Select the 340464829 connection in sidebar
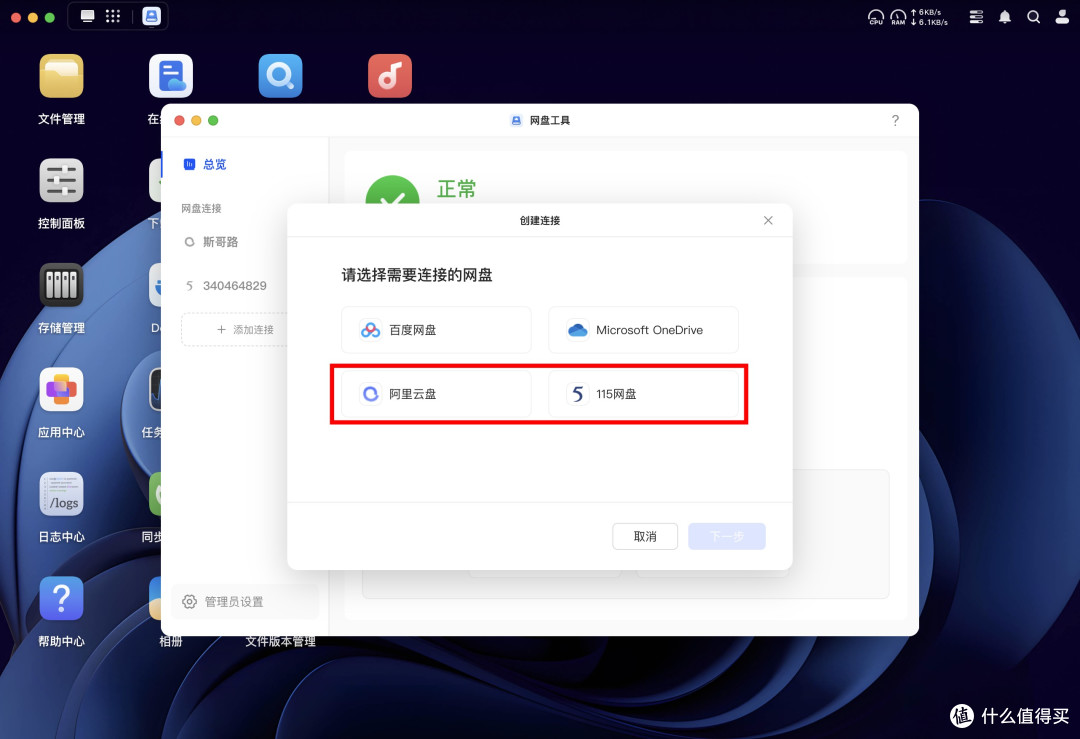The image size is (1080, 739). click(234, 286)
